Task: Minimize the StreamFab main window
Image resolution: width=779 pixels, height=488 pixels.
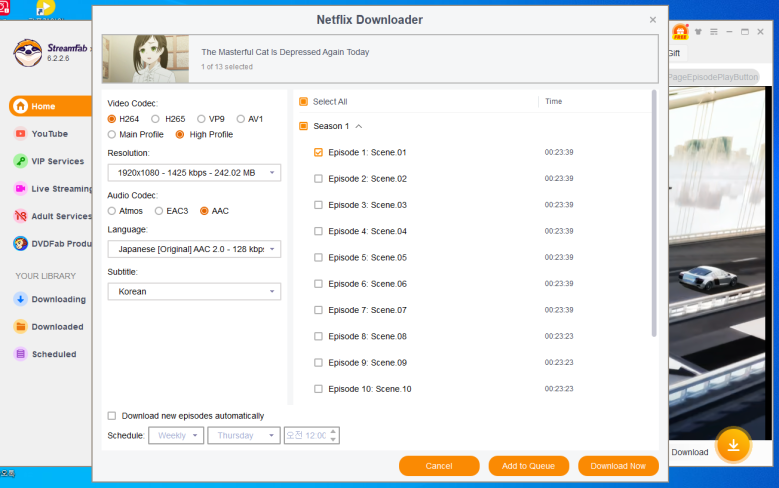Action: pos(729,32)
